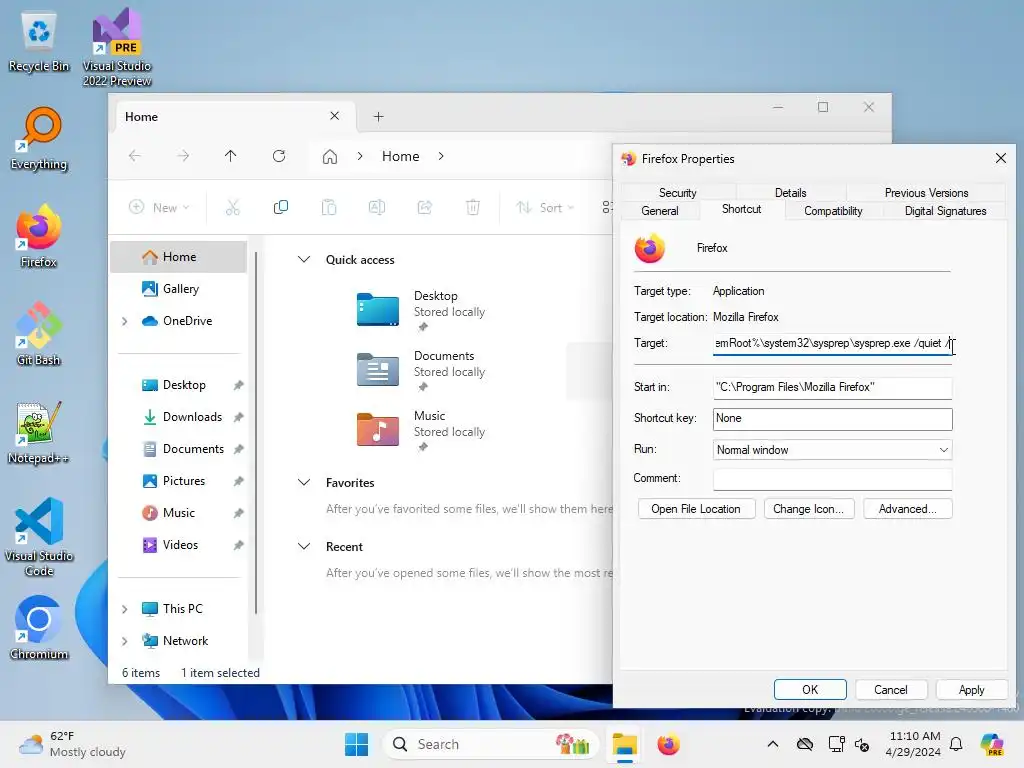The height and width of the screenshot is (768, 1024).
Task: Confirm properties with OK
Action: point(810,690)
